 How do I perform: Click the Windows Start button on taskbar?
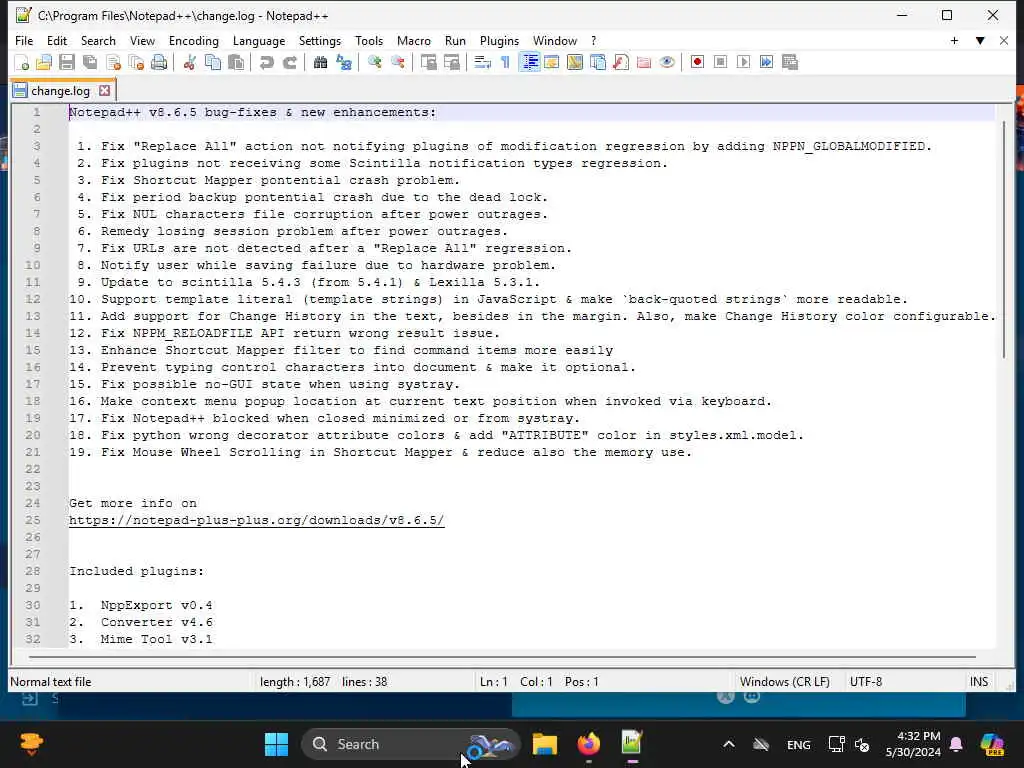pos(276,744)
